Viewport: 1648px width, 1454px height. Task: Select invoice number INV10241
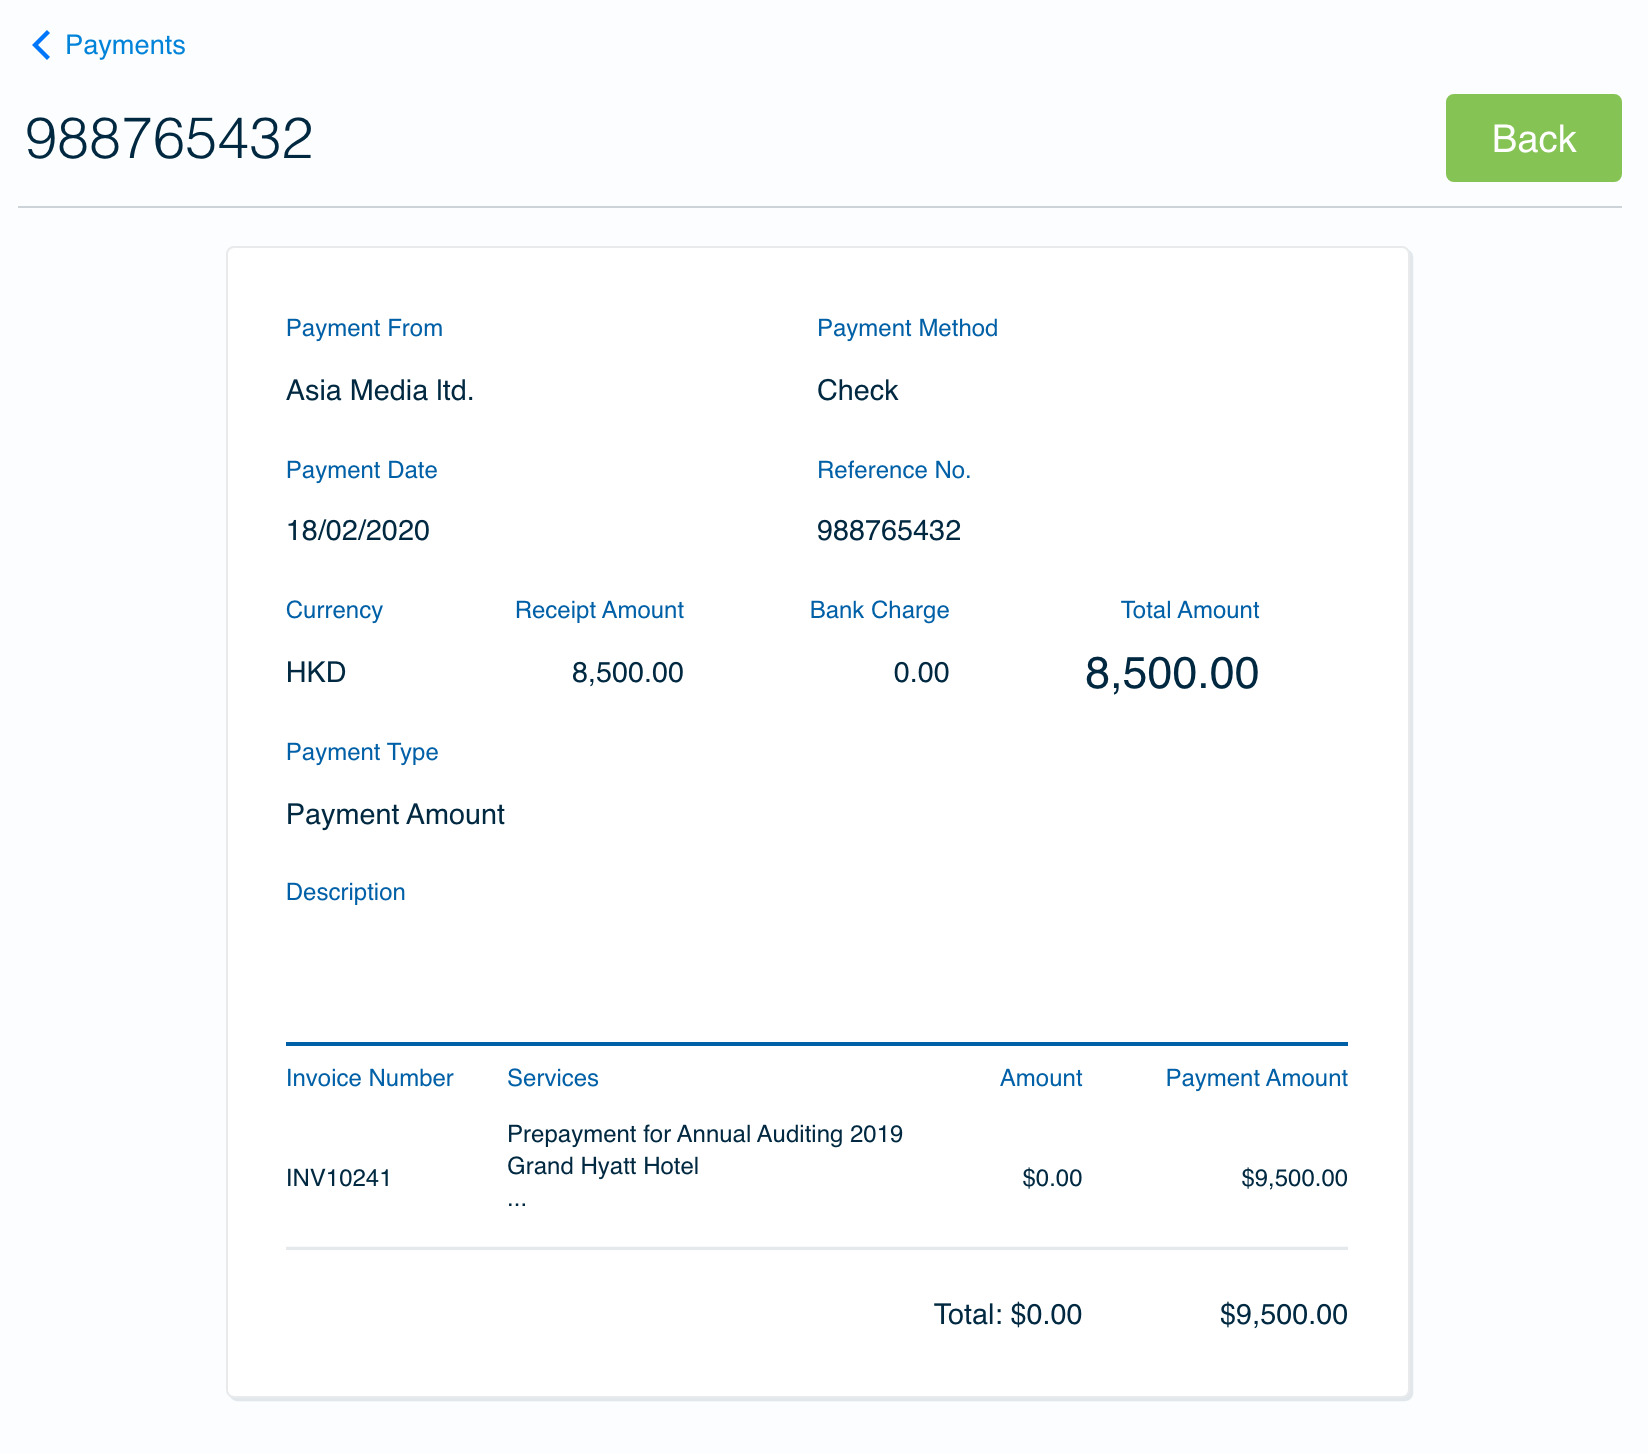coord(338,1178)
